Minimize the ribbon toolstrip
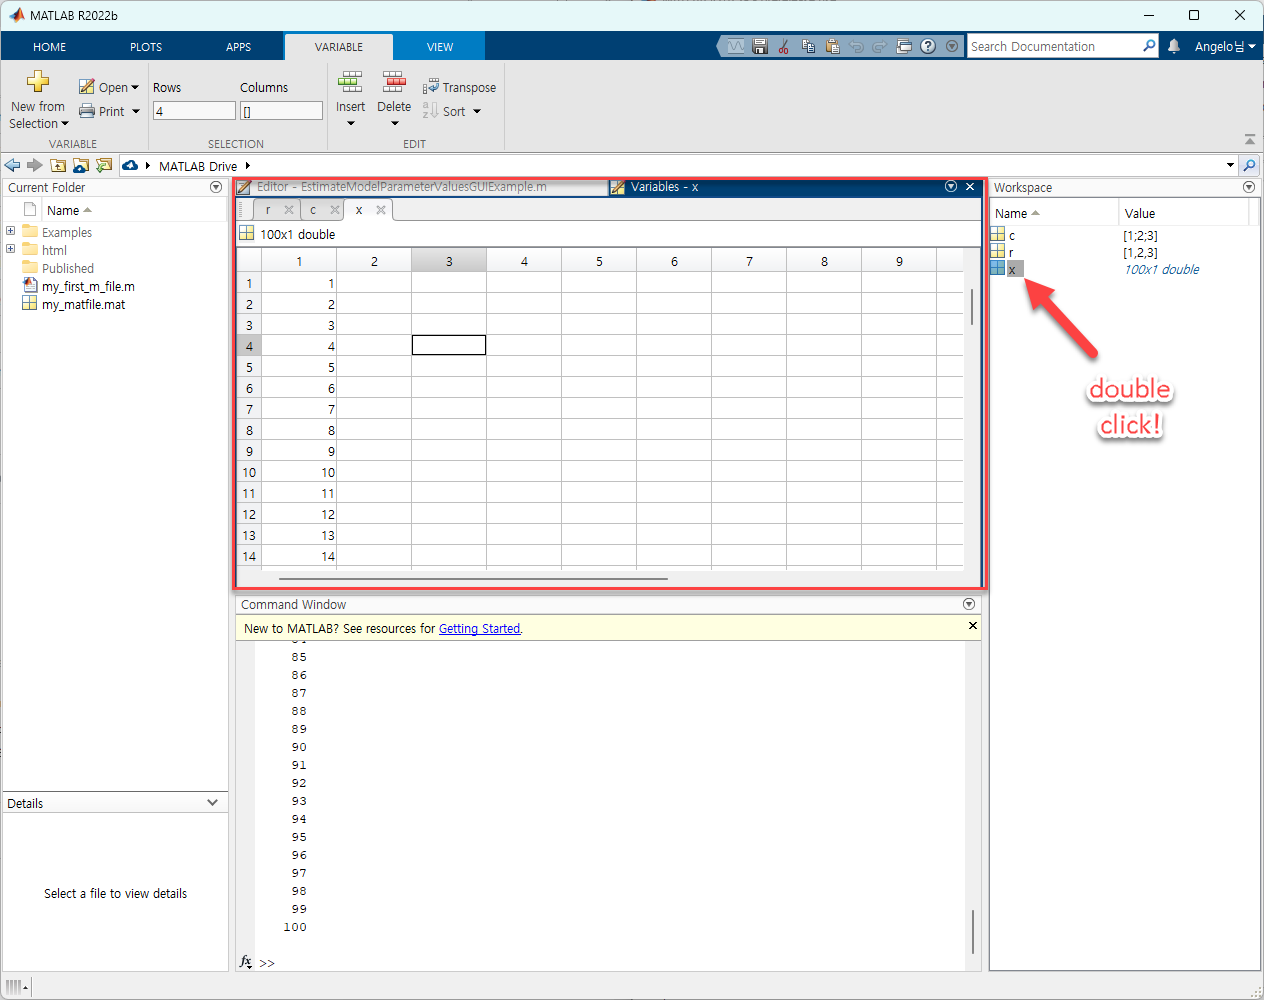The width and height of the screenshot is (1264, 1000). point(1249,139)
